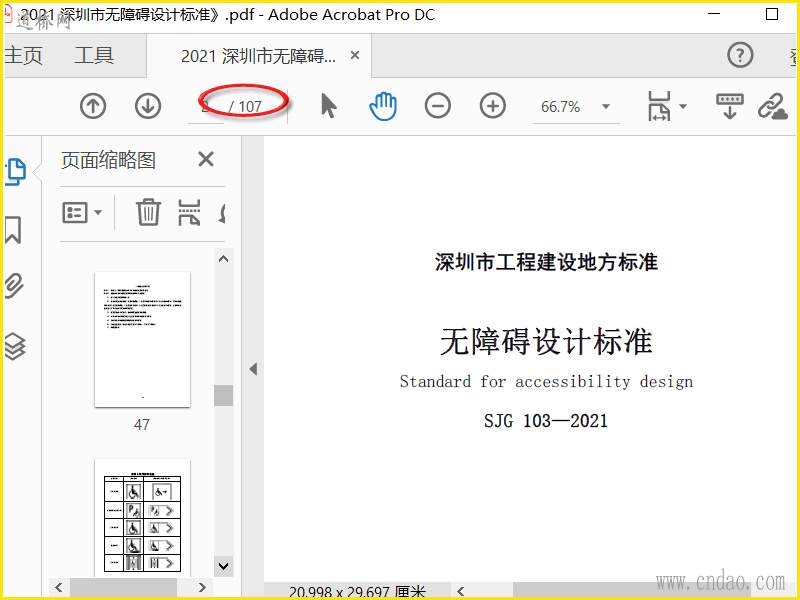The image size is (800, 600).
Task: Click thumbnail scrollbar down arrow
Action: 223,565
